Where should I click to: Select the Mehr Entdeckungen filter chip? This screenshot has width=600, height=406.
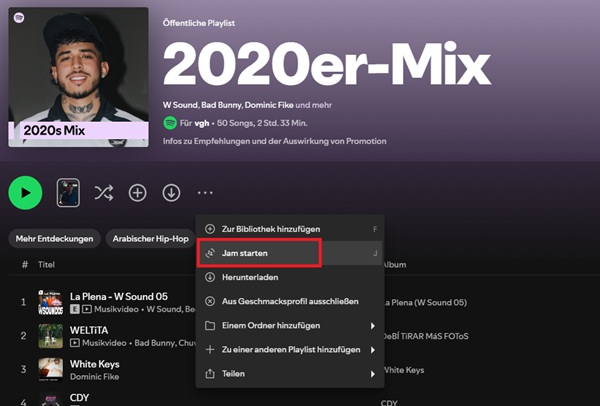pos(54,239)
